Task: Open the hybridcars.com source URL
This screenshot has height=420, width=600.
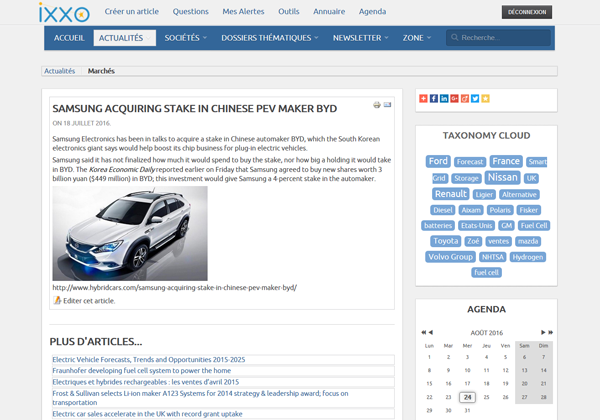Action: click(174, 287)
